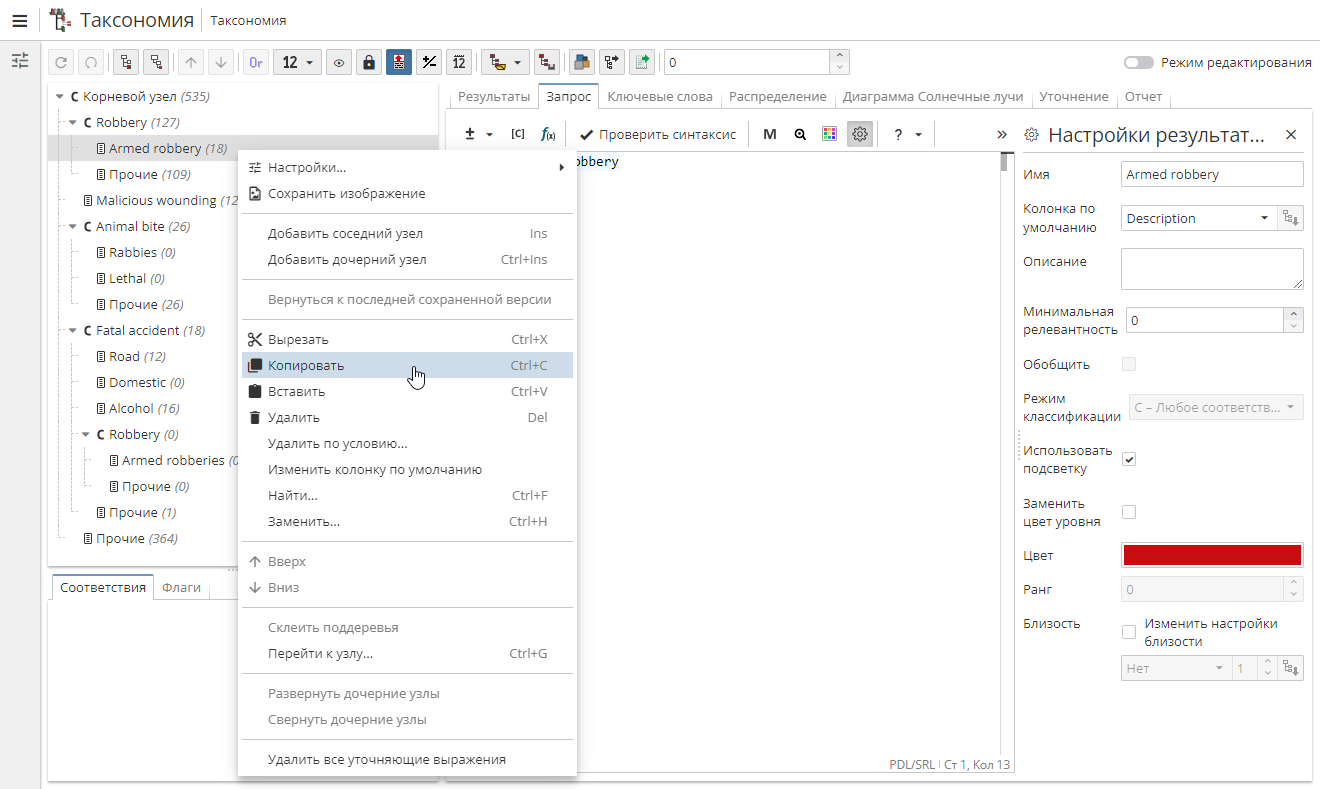This screenshot has height=789, width=1320.
Task: Uncheck Использовать подсветку checkbox
Action: pyautogui.click(x=1129, y=459)
